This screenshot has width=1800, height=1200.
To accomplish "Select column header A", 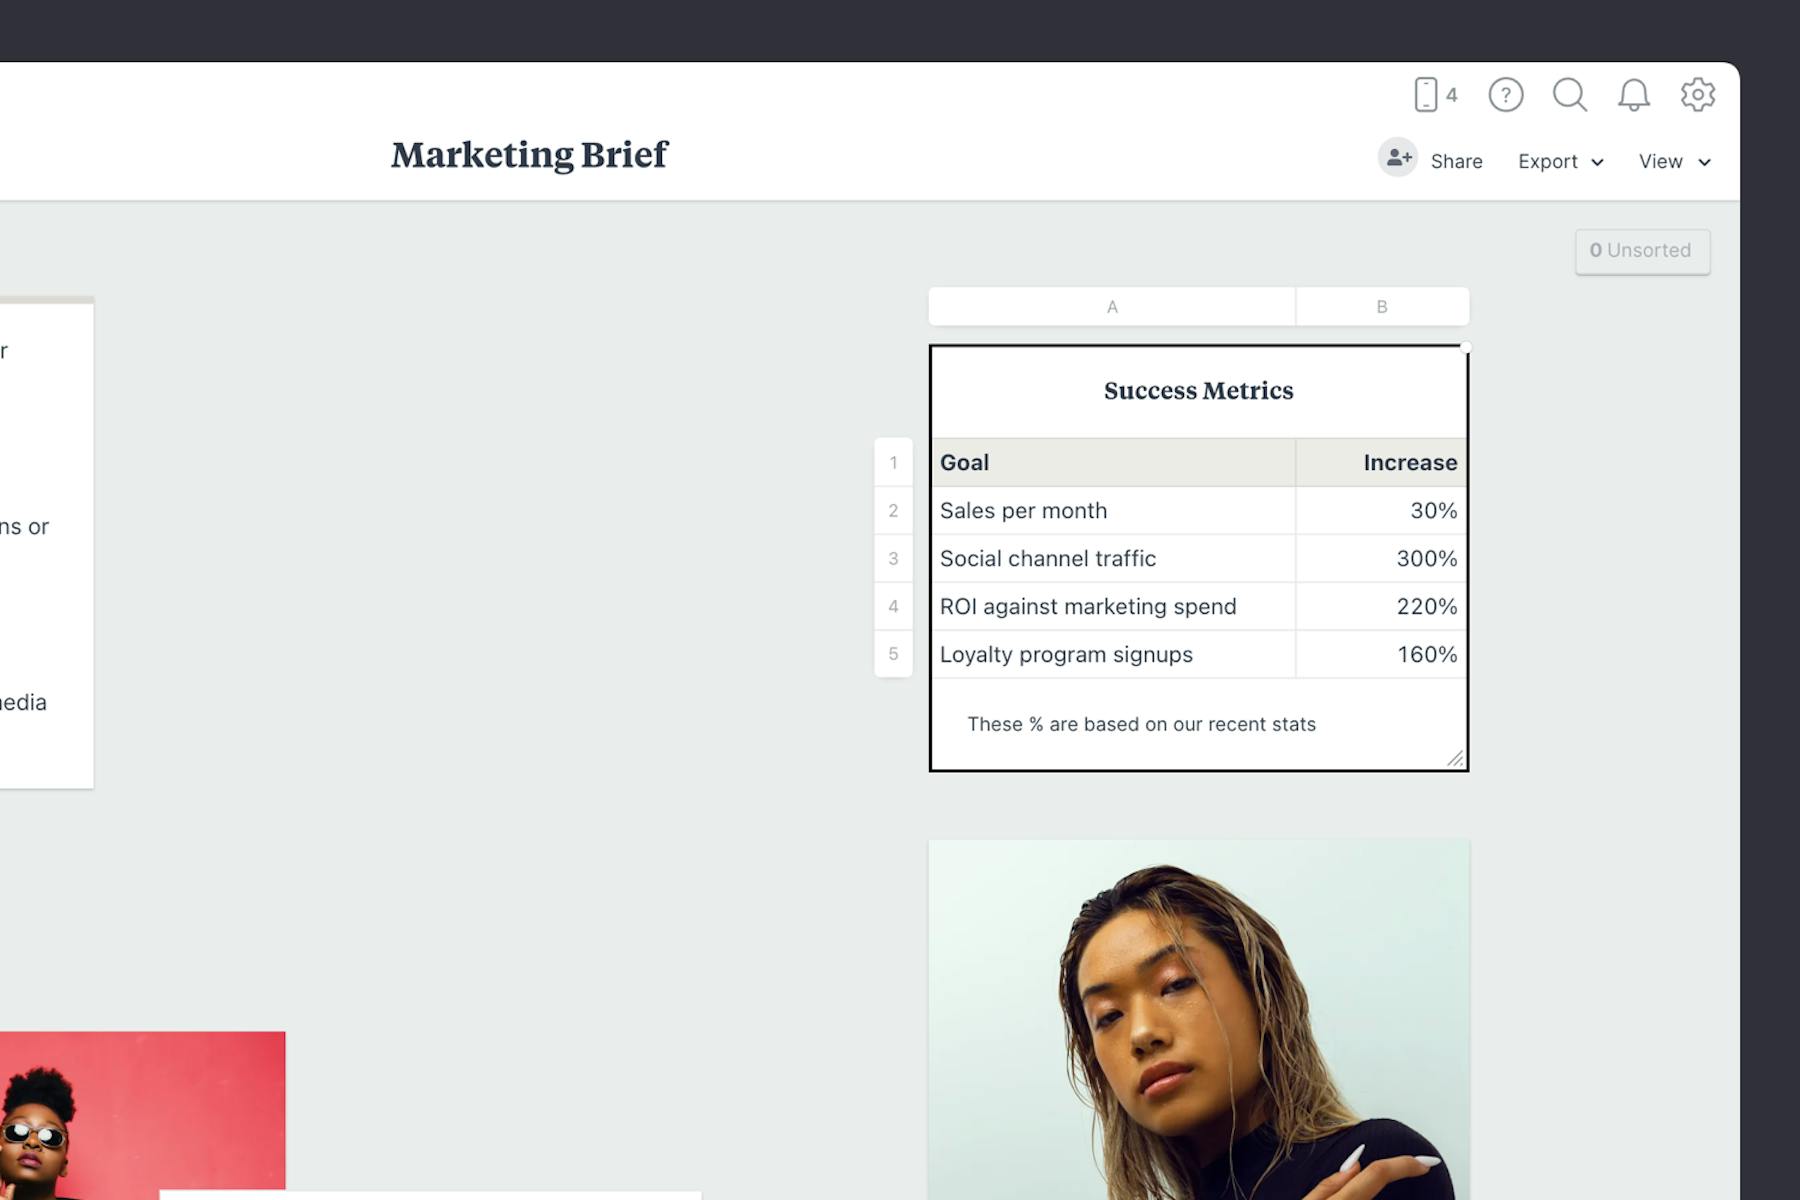I will point(1112,307).
